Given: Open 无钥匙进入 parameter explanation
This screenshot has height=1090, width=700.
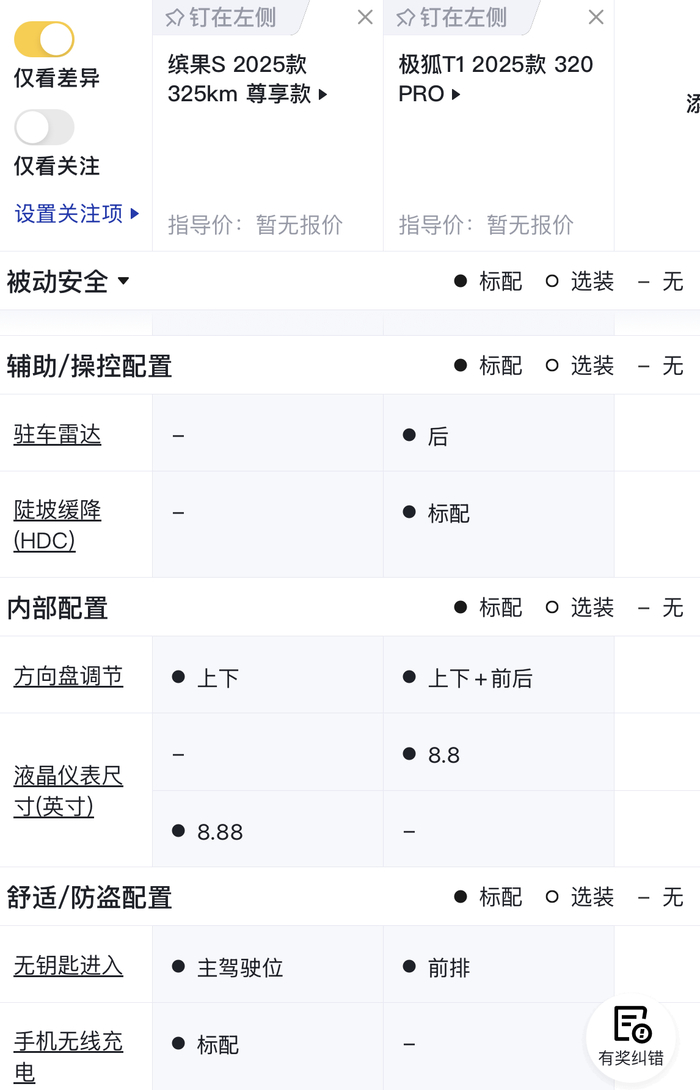Looking at the screenshot, I should pos(68,965).
